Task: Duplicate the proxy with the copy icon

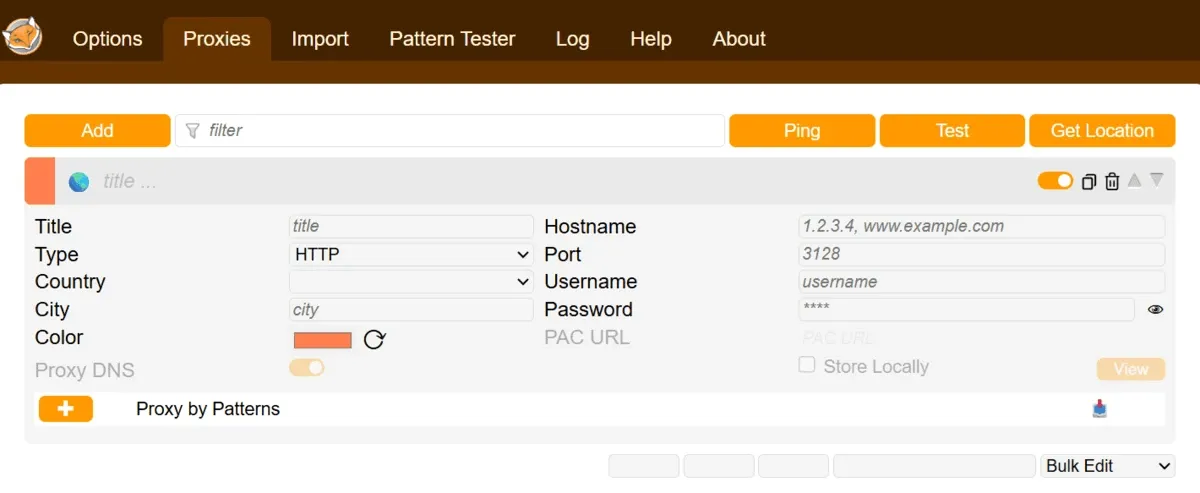Action: click(x=1089, y=181)
